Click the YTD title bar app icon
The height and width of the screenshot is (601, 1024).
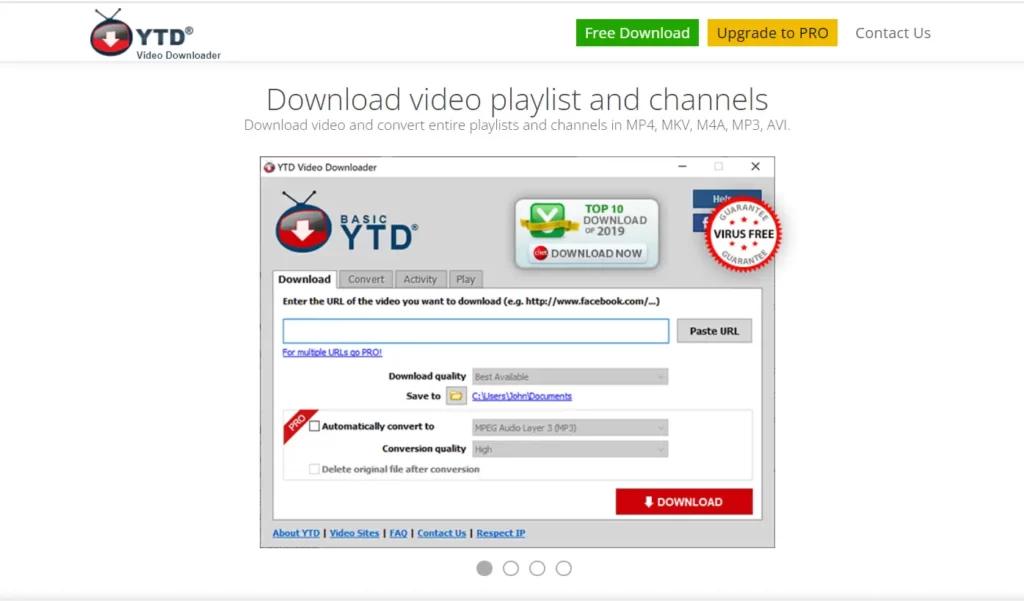[269, 167]
